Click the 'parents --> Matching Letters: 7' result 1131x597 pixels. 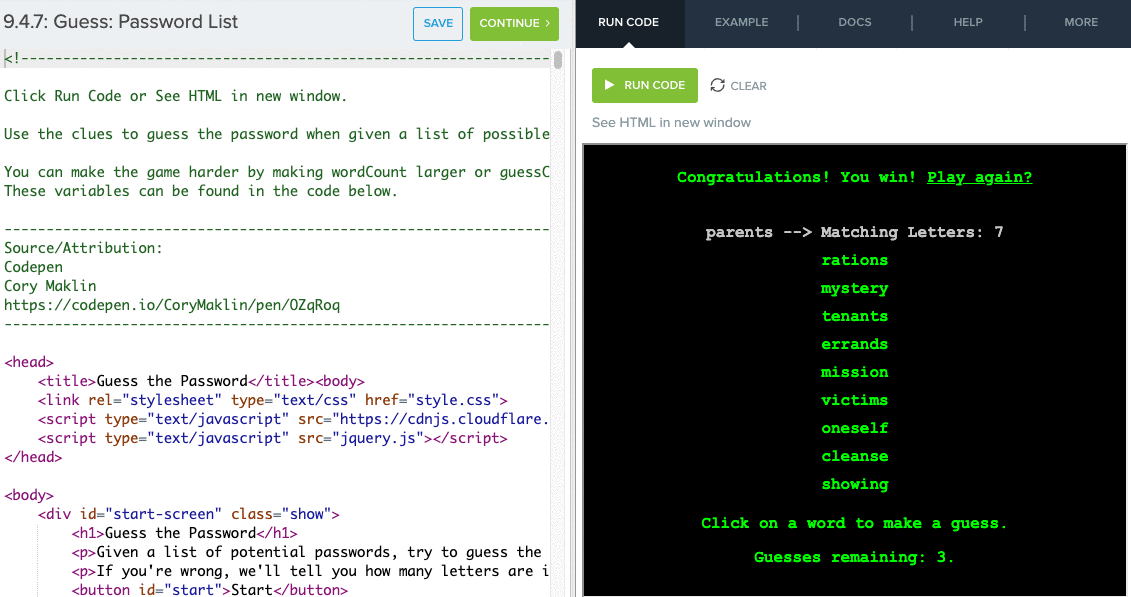click(855, 232)
